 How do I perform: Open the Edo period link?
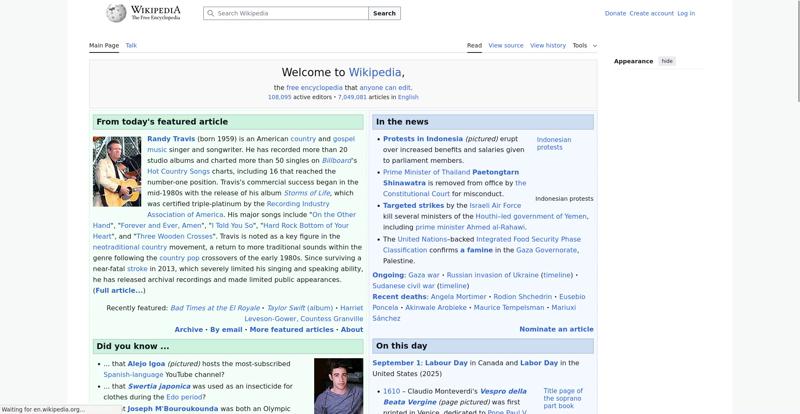tap(184, 397)
